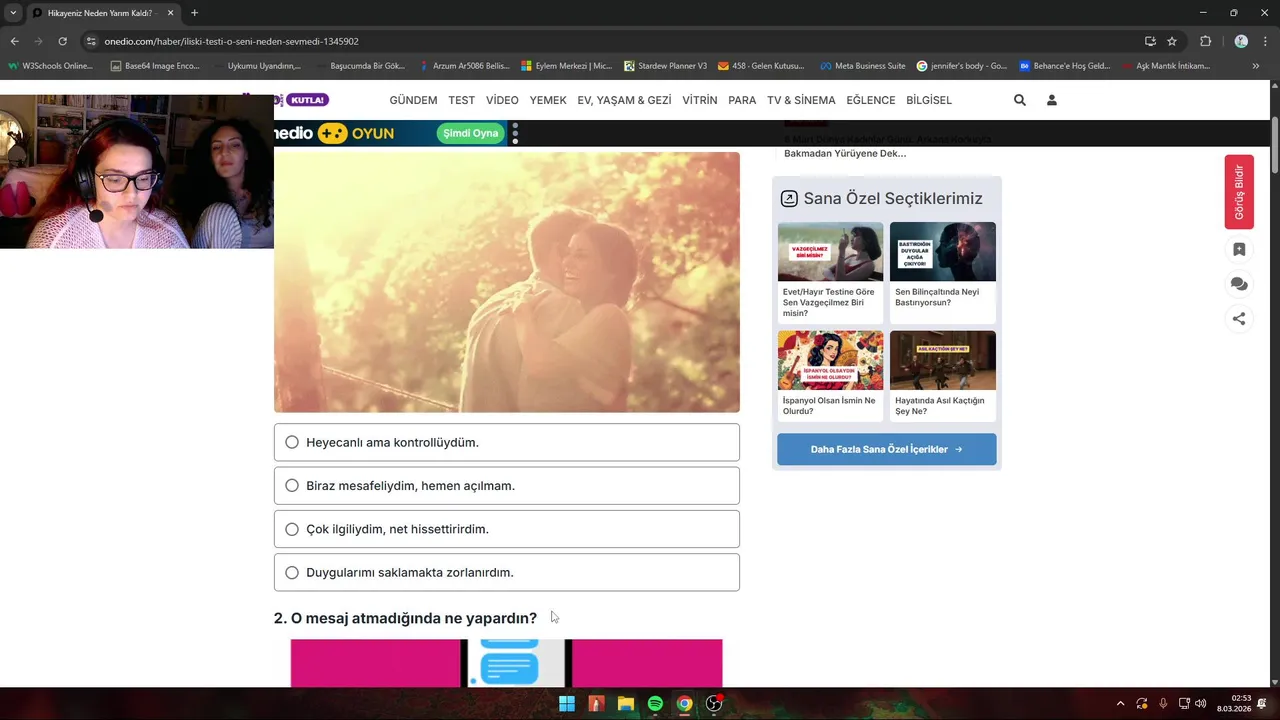Click the Şimdi Oyna button

(x=470, y=133)
